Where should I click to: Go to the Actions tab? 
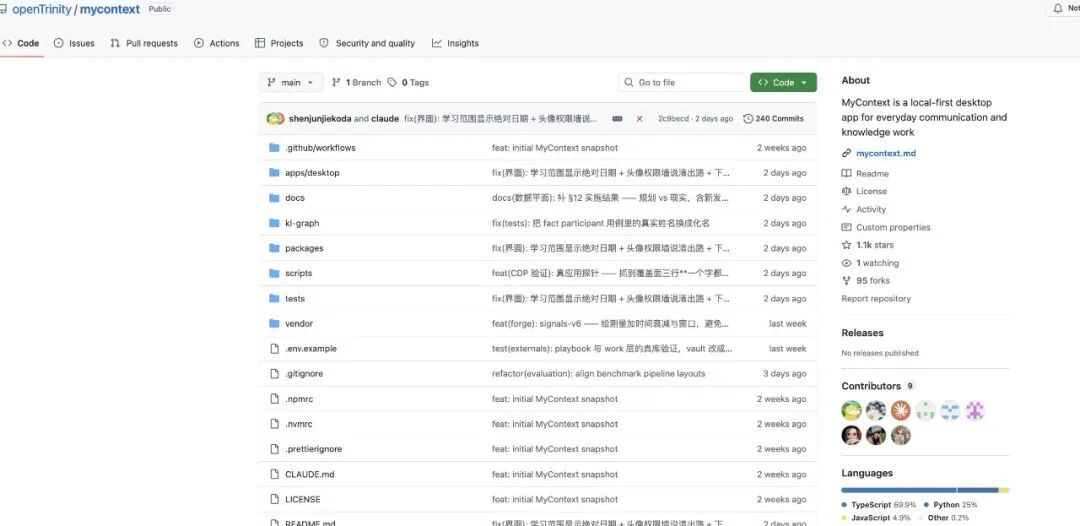click(217, 43)
